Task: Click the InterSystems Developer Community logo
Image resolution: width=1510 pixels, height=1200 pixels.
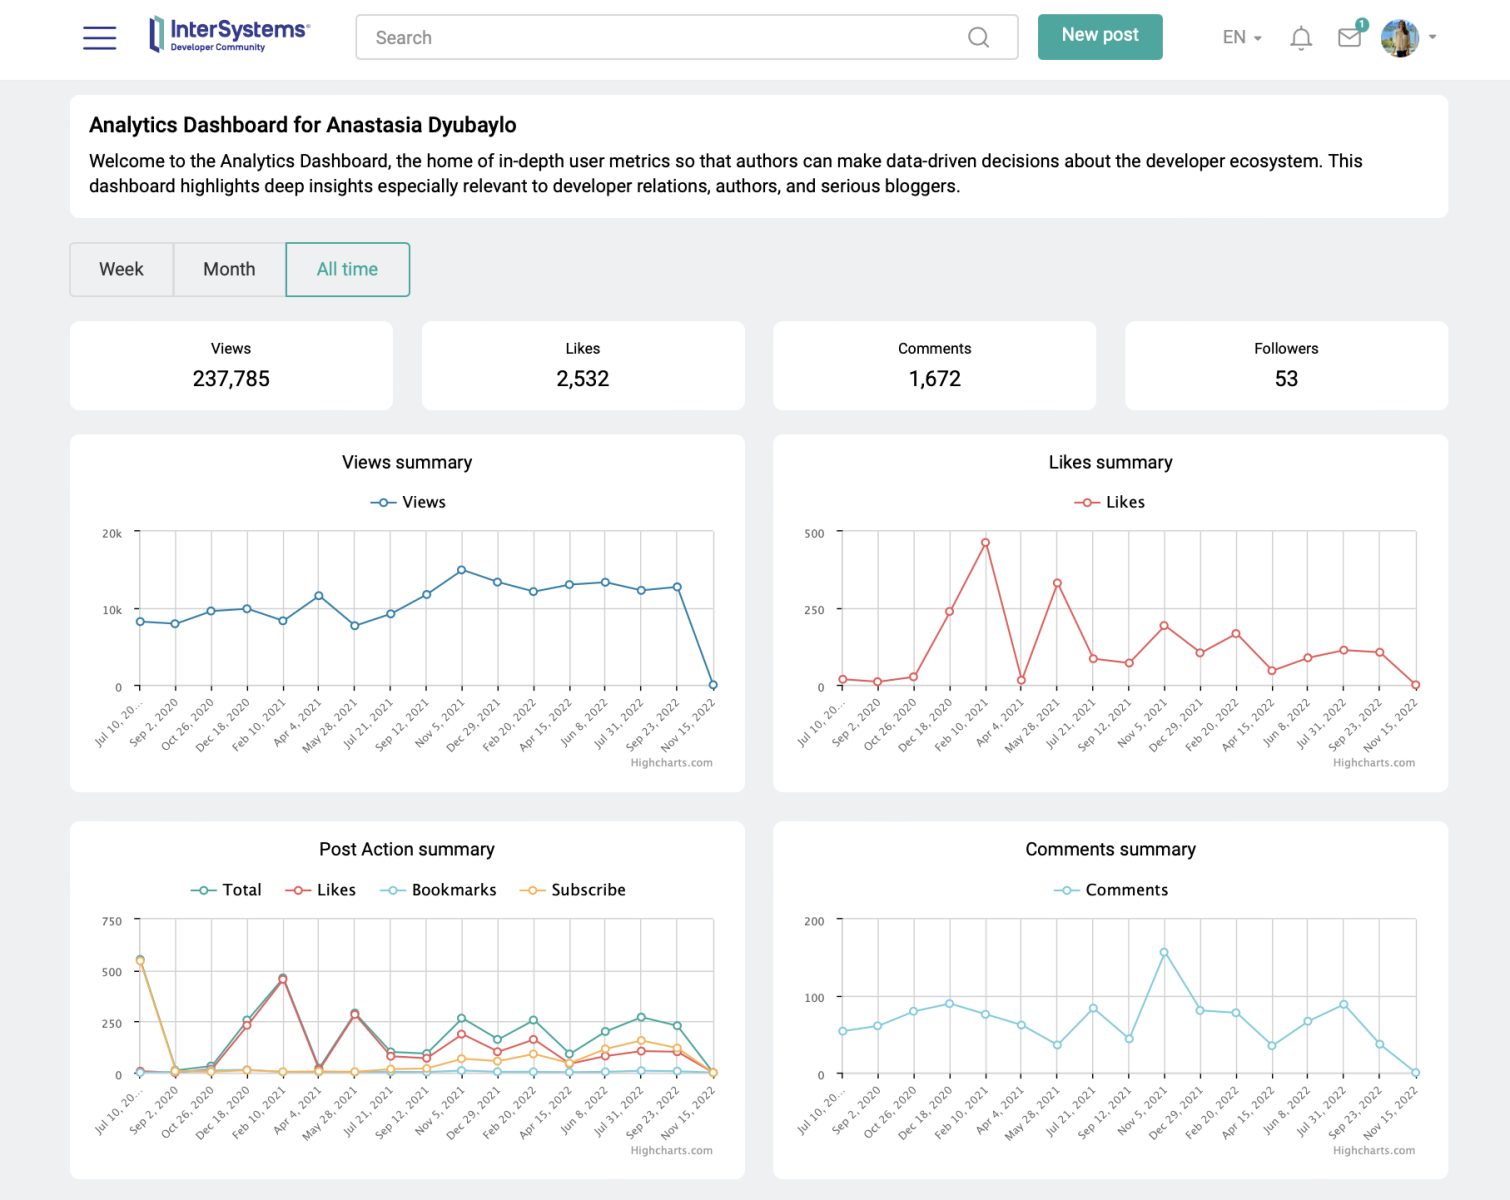Action: click(229, 35)
